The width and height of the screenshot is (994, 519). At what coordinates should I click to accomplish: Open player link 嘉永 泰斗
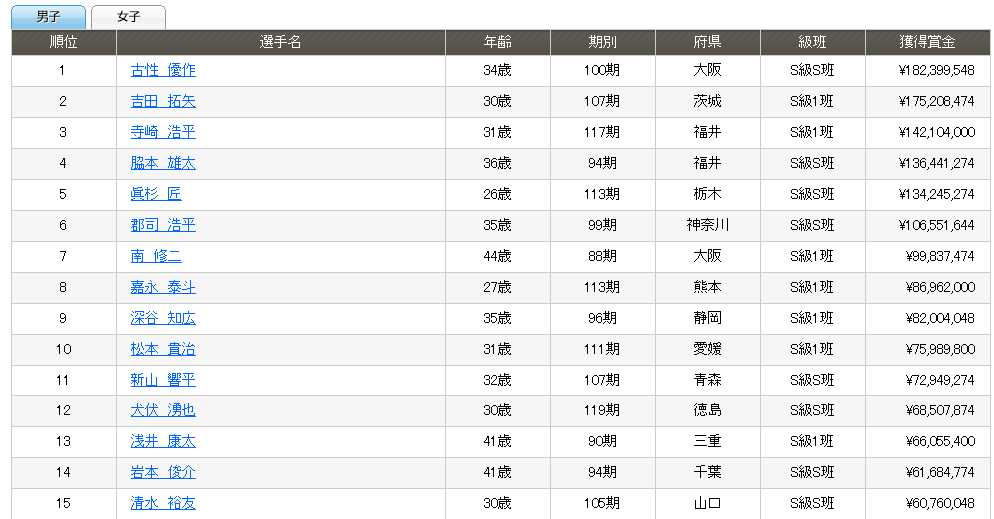click(x=163, y=287)
